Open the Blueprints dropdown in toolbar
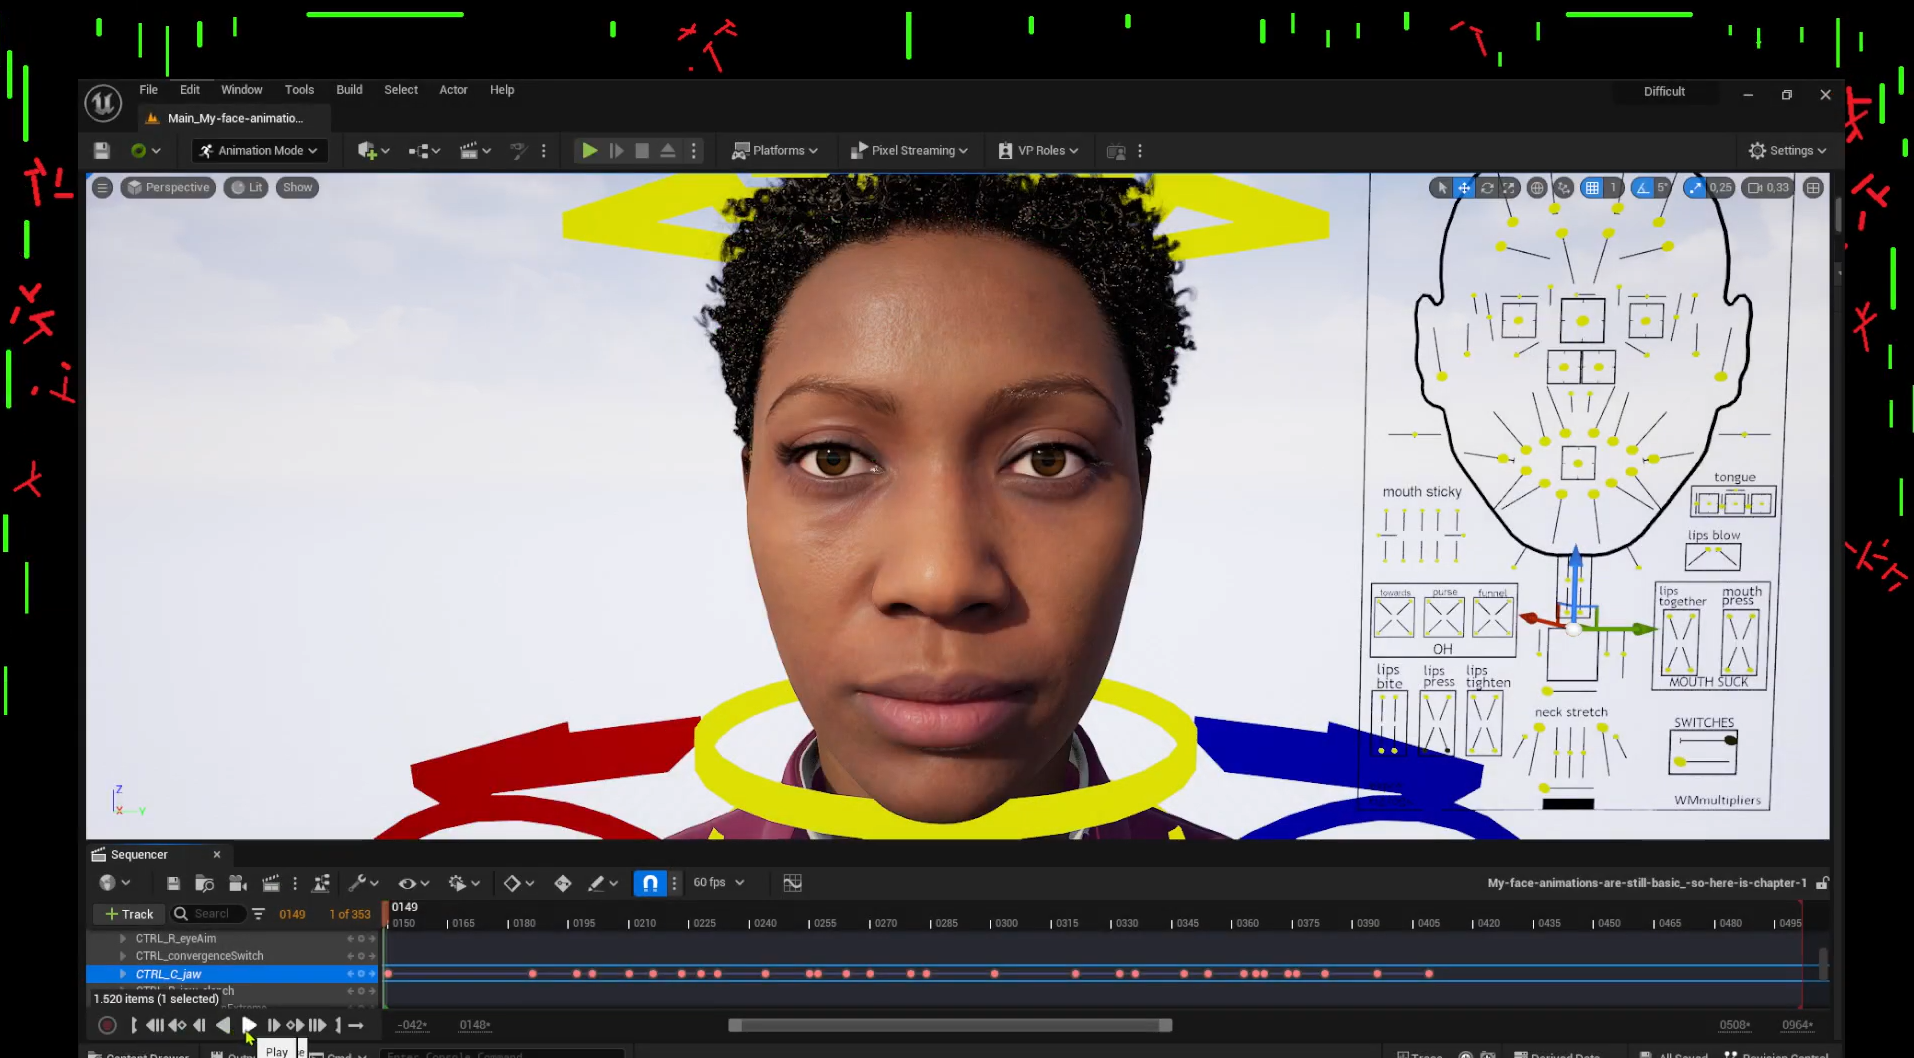Screen dimensions: 1914x1058 click(424, 151)
